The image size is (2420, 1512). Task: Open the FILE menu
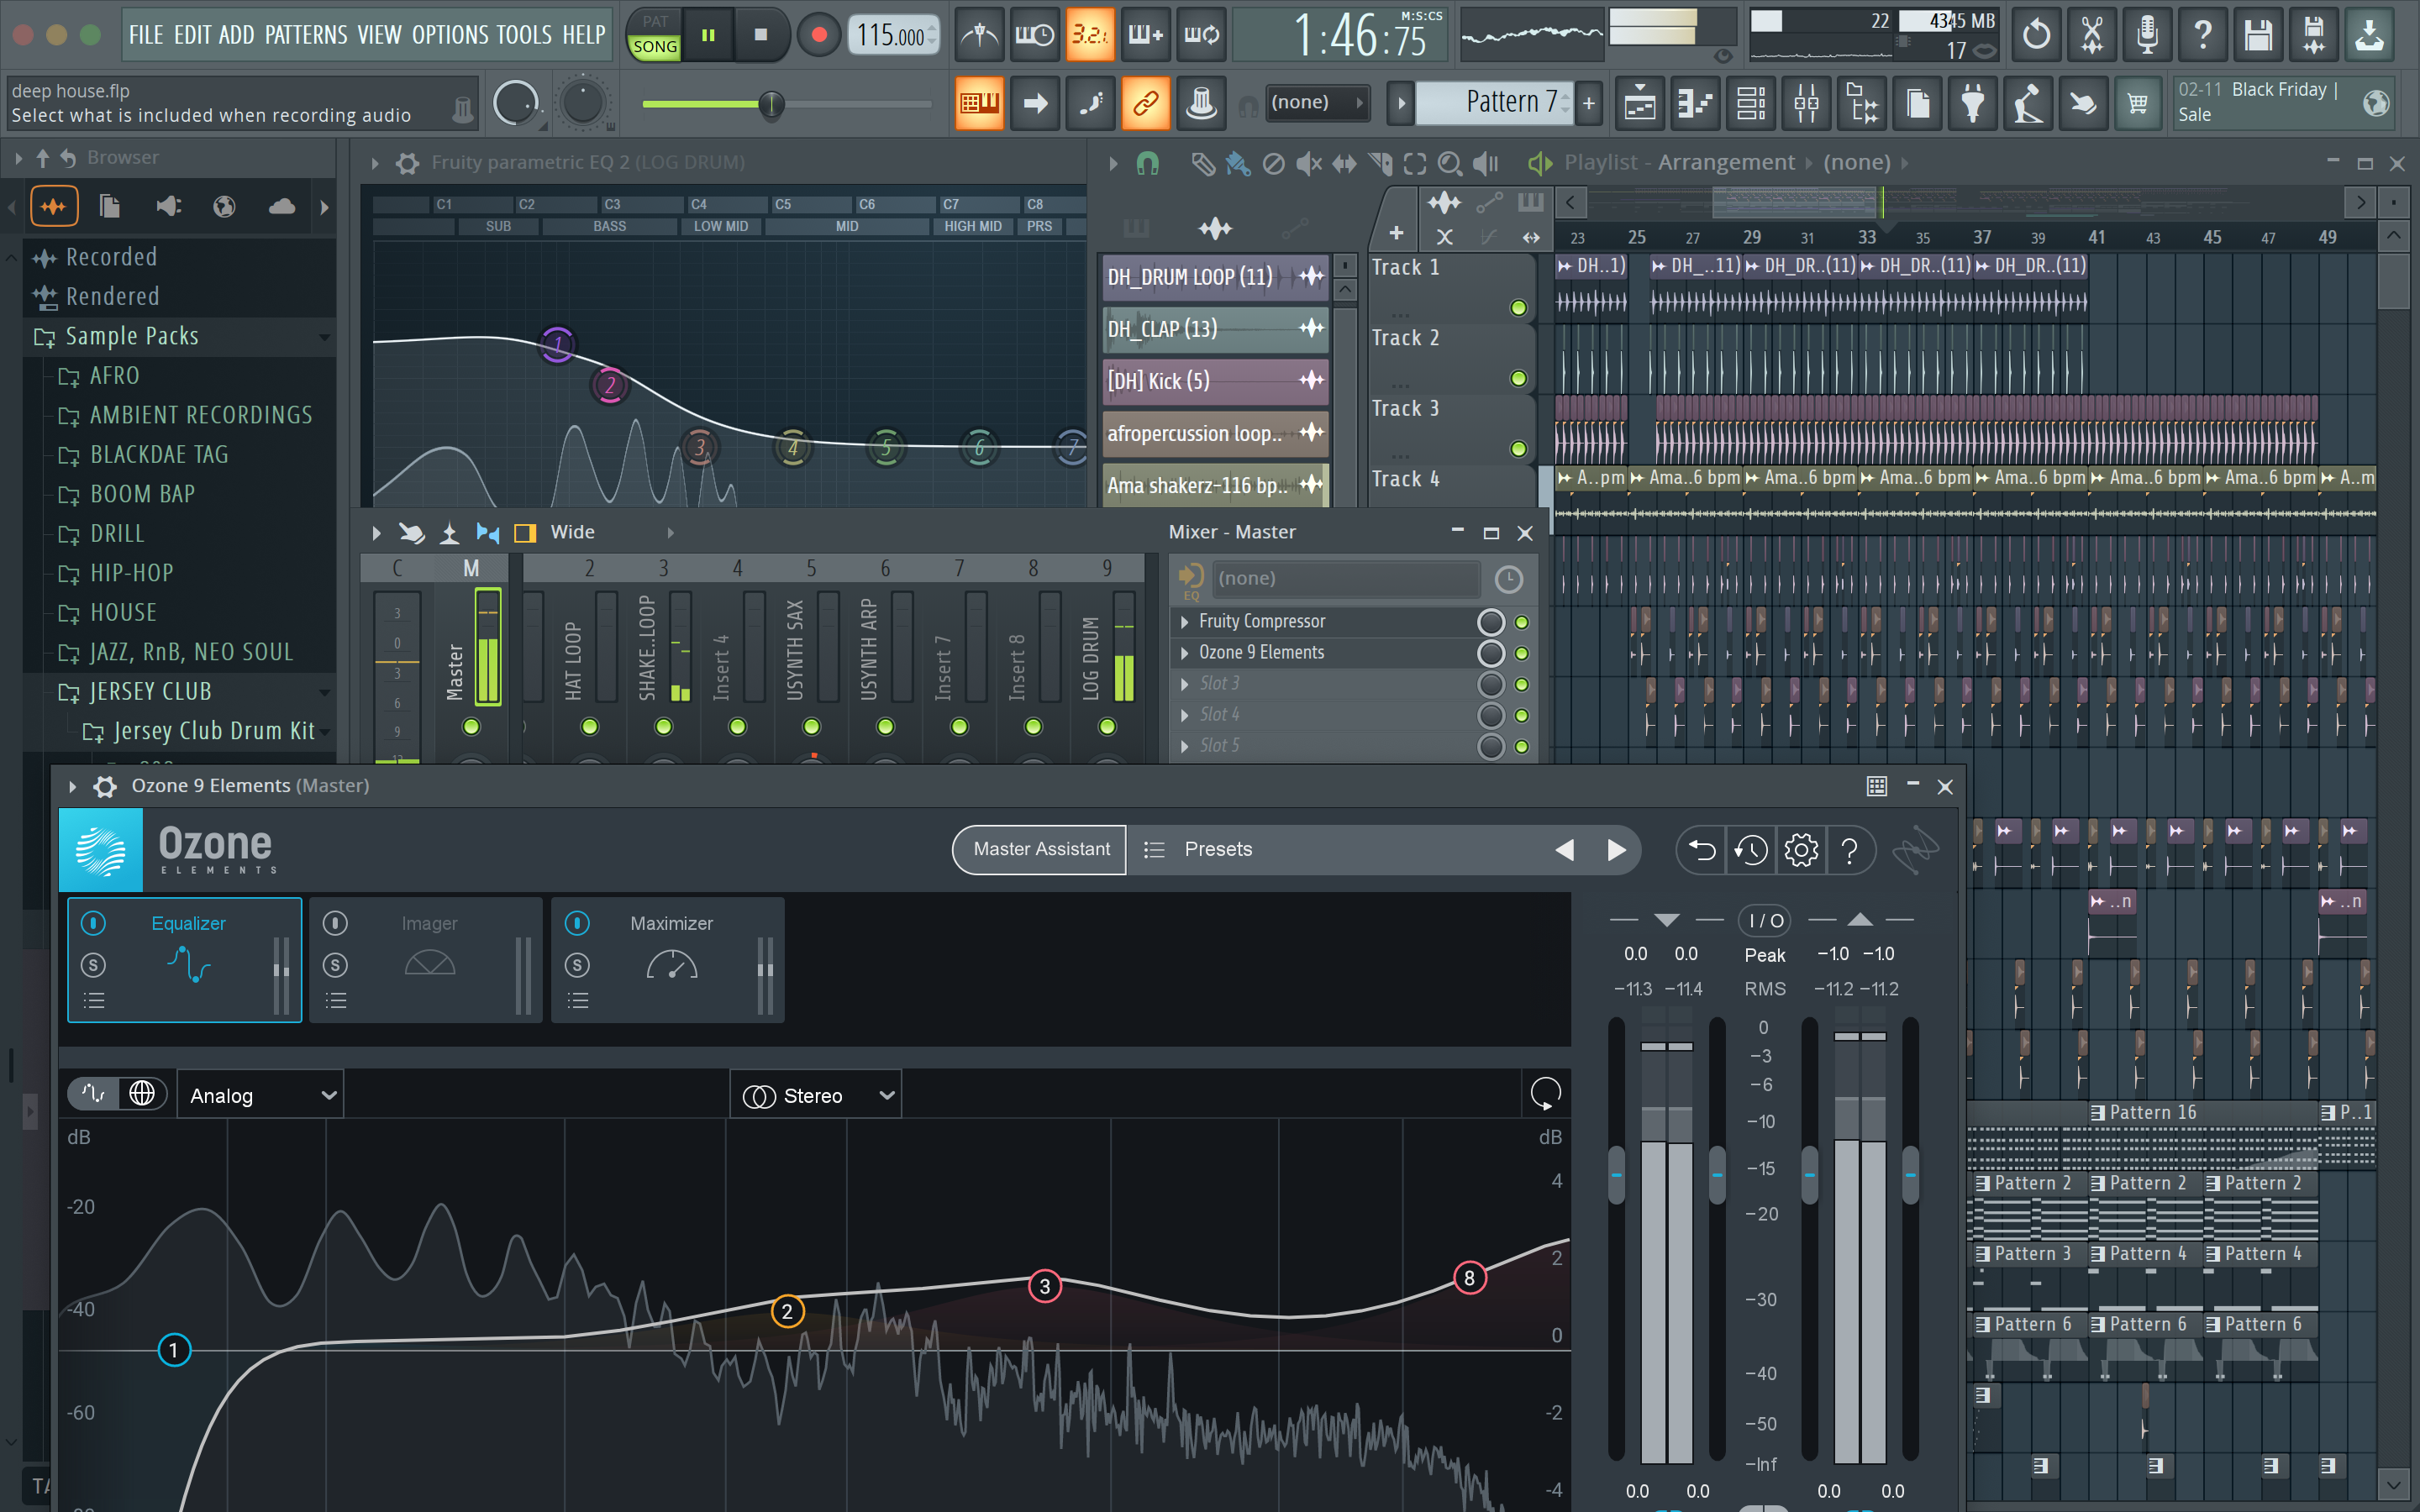pos(146,35)
